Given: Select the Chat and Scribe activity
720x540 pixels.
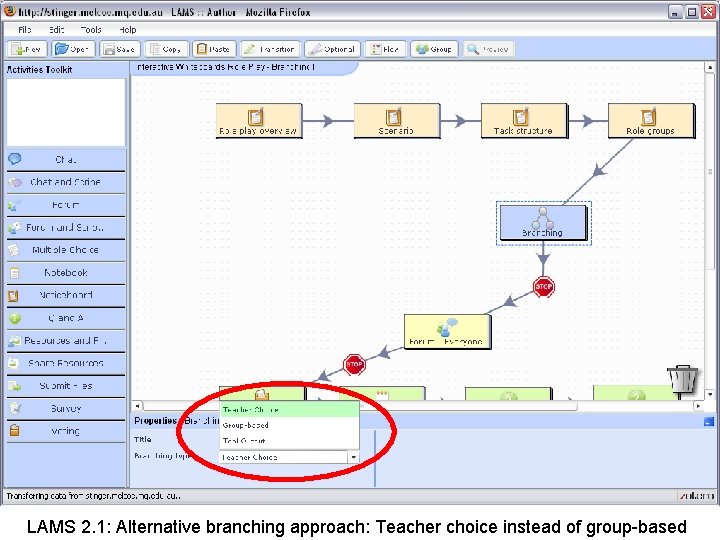Looking at the screenshot, I should tap(66, 182).
